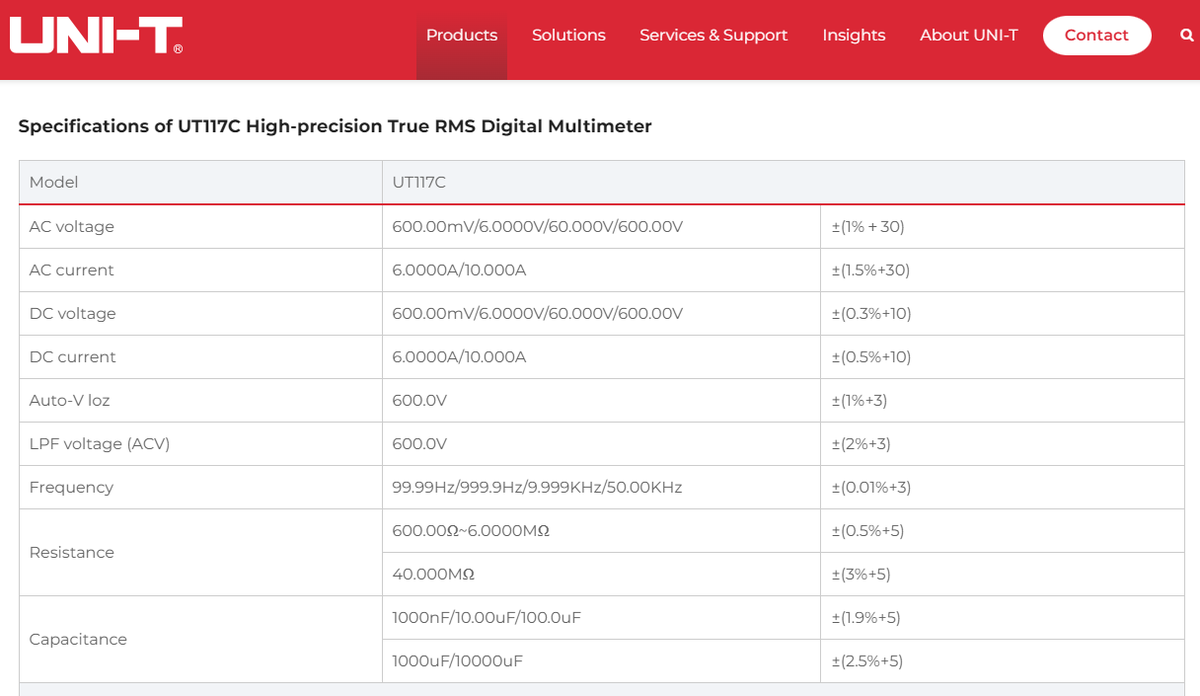Open the Insights menu
Viewport: 1200px width, 696px height.
coord(854,35)
